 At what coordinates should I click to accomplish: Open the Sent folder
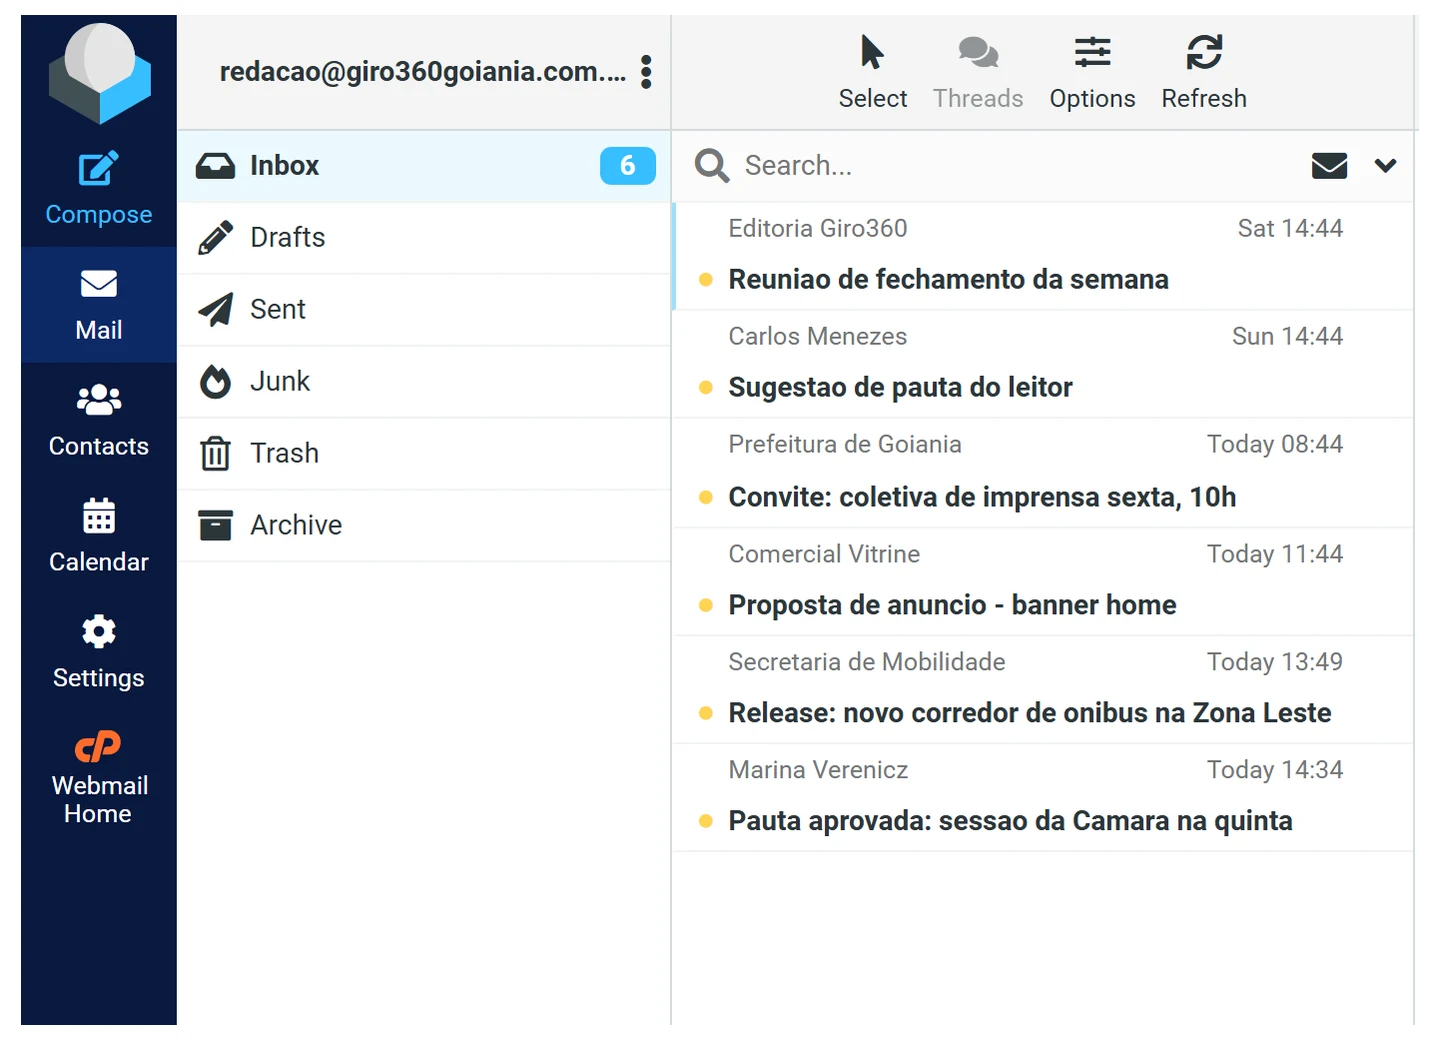click(x=424, y=310)
